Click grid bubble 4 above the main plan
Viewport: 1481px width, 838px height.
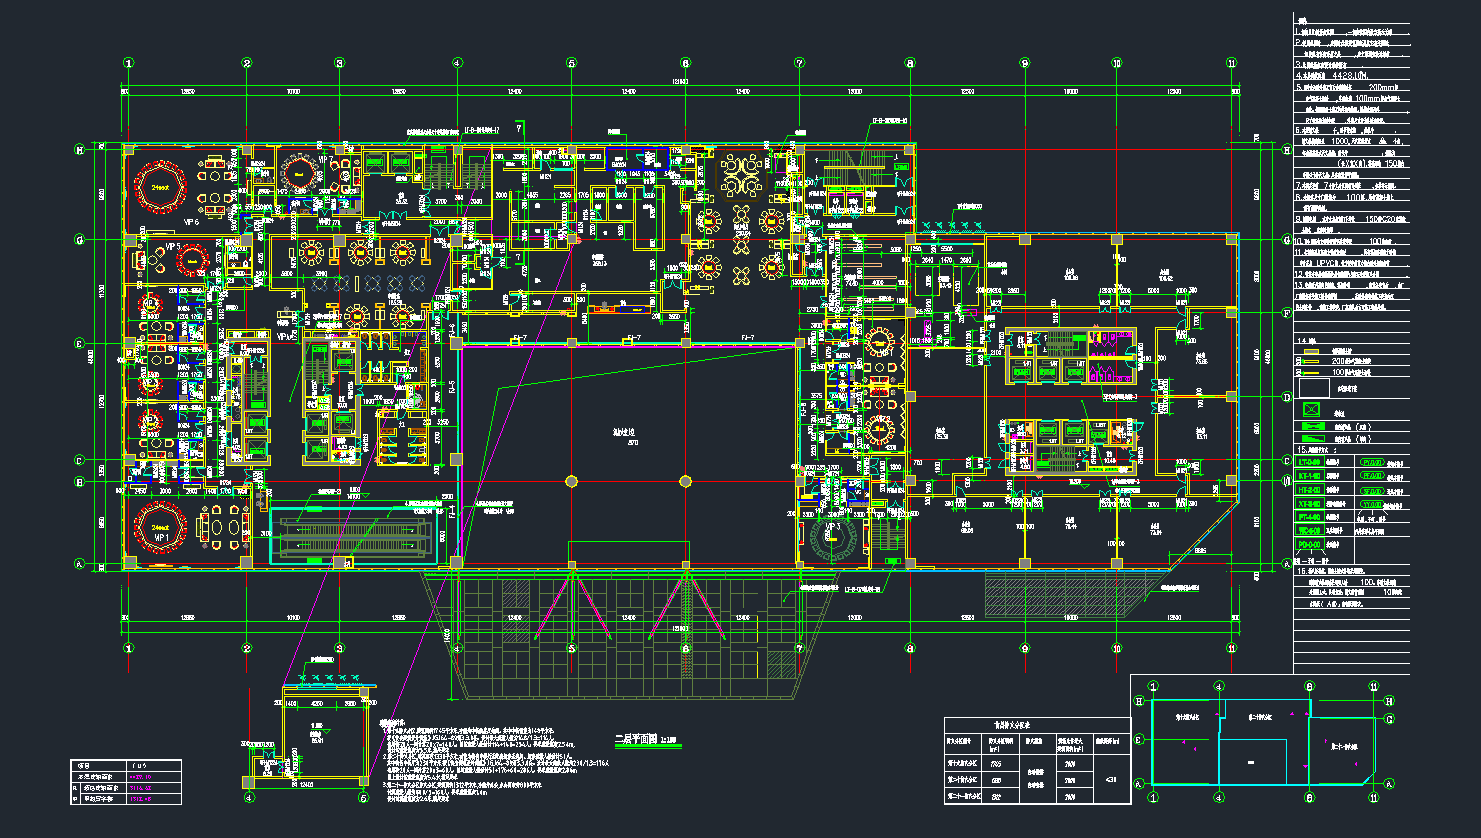457,63
